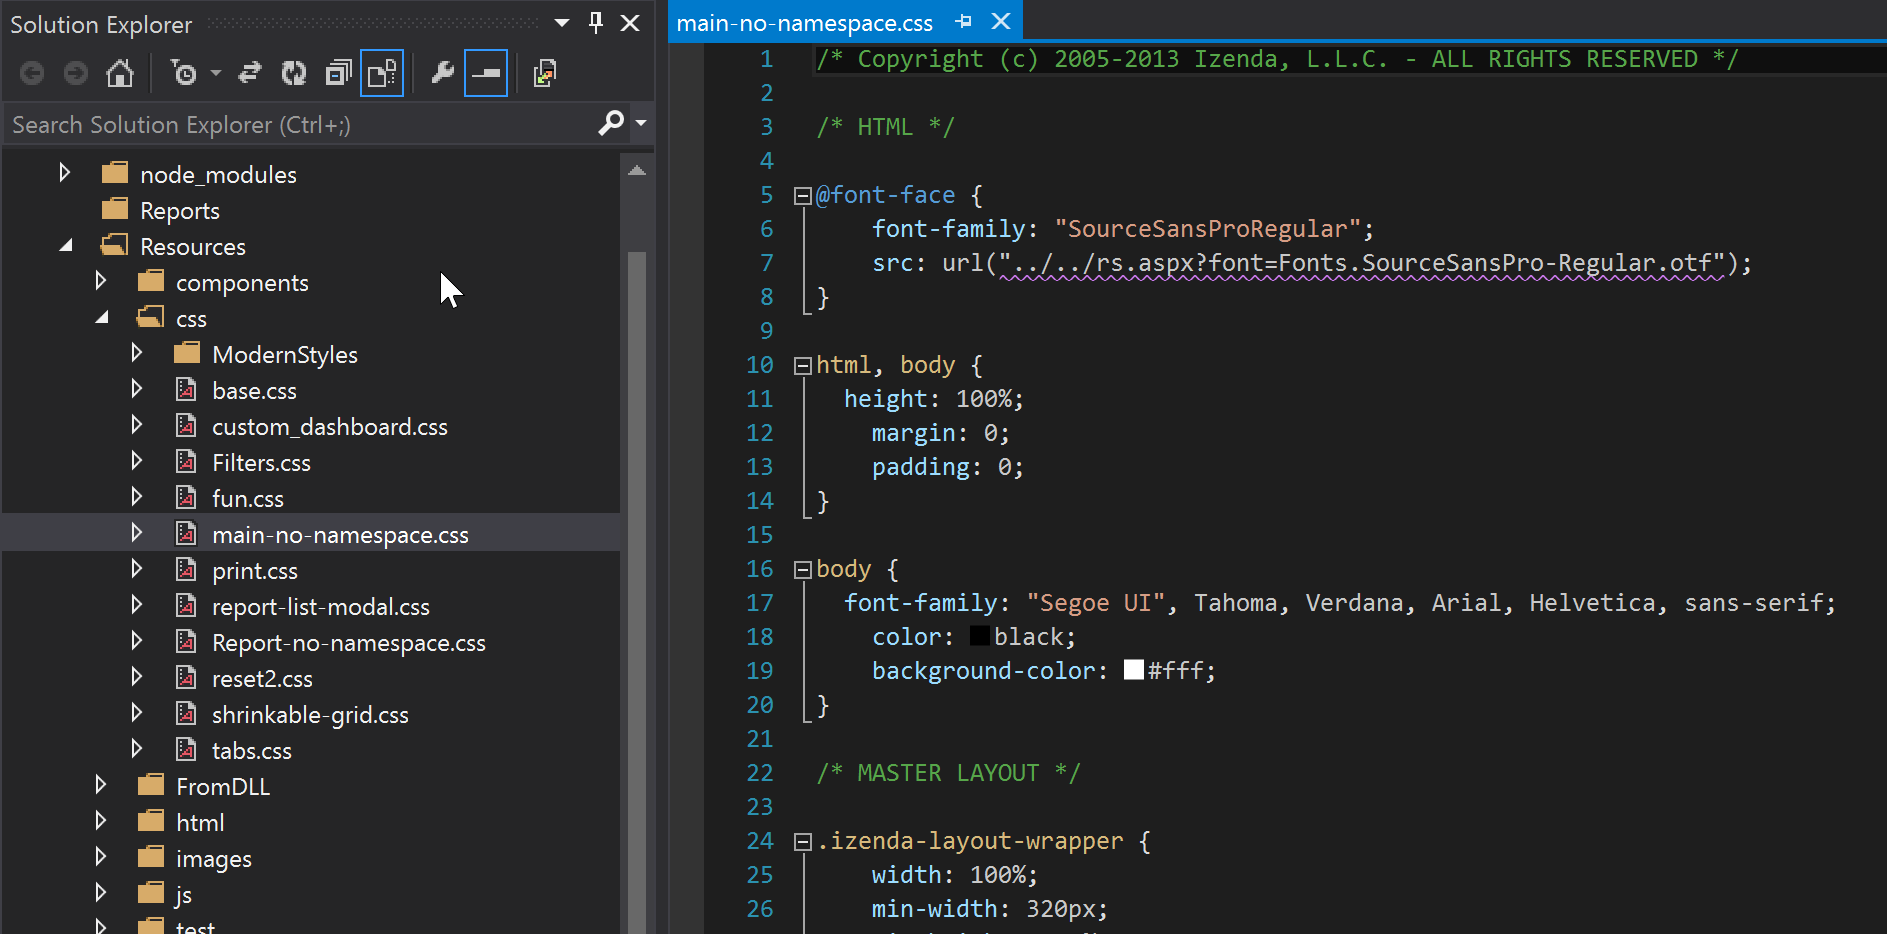The image size is (1887, 934).
Task: Click the Properties wrench icon
Action: pos(442,73)
